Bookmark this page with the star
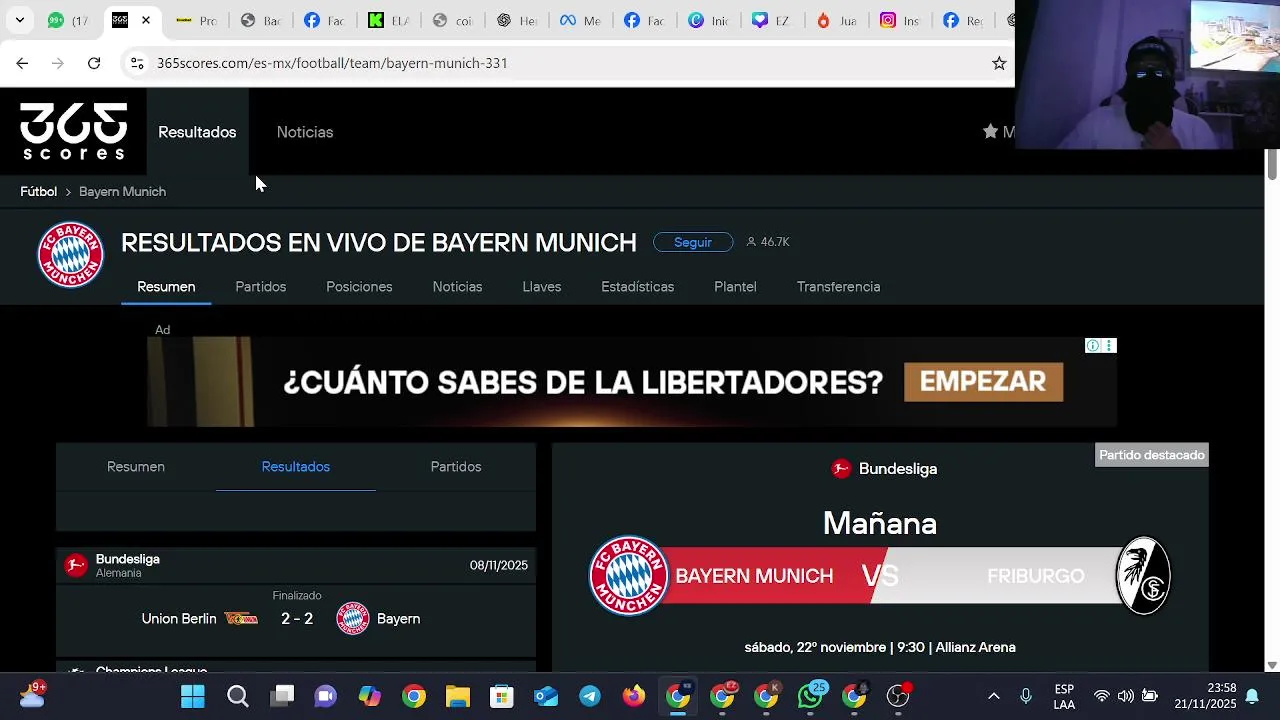The height and width of the screenshot is (720, 1280). tap(999, 63)
